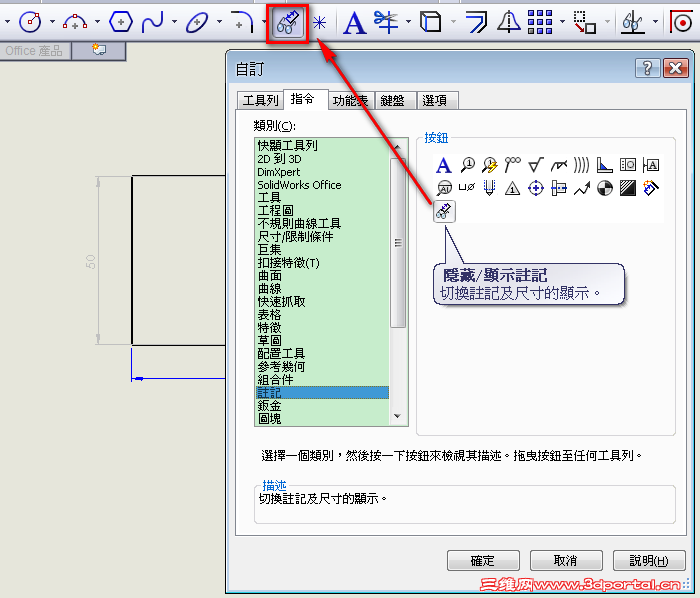The image size is (700, 598).
Task: Click the Area Hatch/Fill button
Action: click(x=628, y=188)
